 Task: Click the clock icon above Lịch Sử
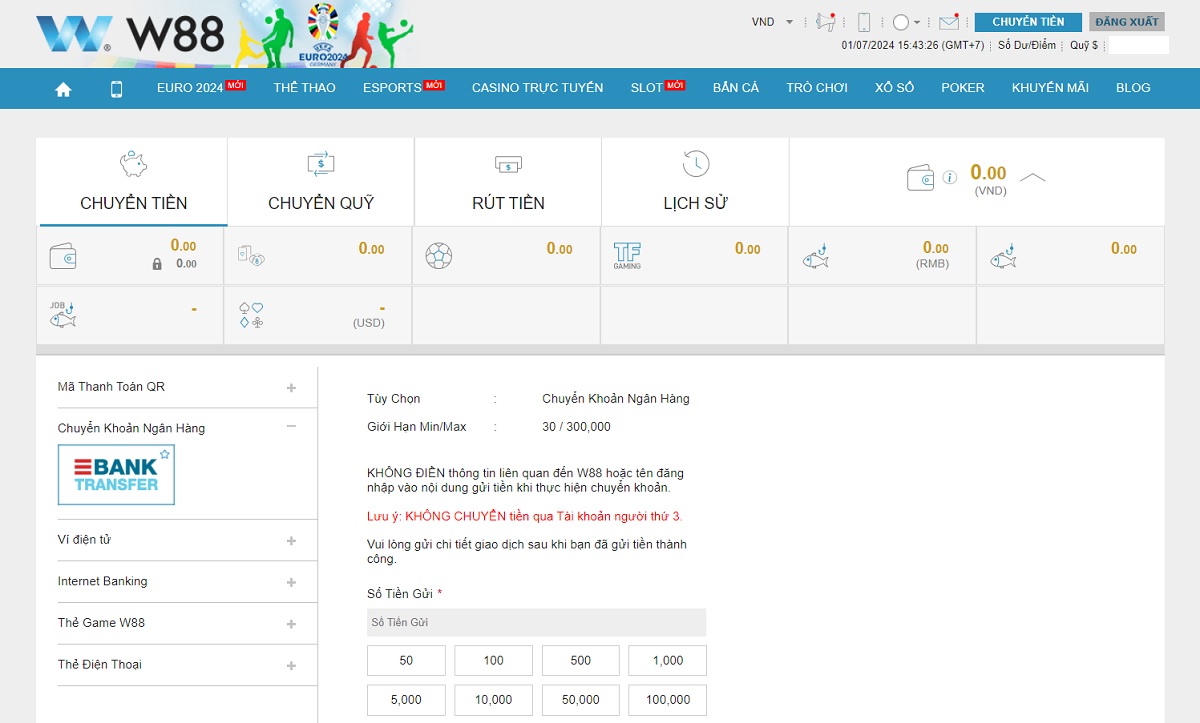point(695,162)
